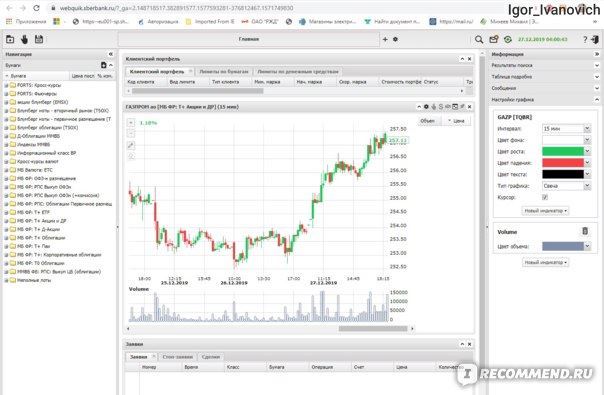This screenshot has height=395, width=604.
Task: Pick the red Цвет падения swatch
Action: click(x=563, y=163)
